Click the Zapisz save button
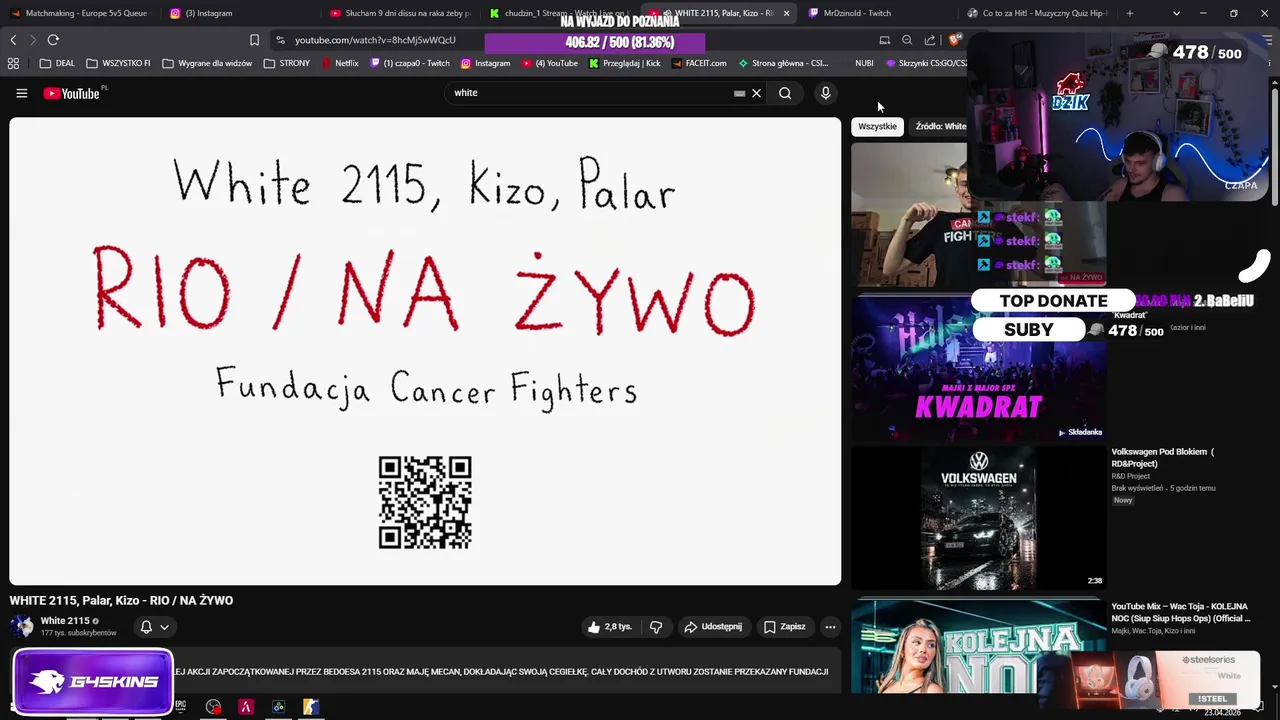 [x=785, y=627]
